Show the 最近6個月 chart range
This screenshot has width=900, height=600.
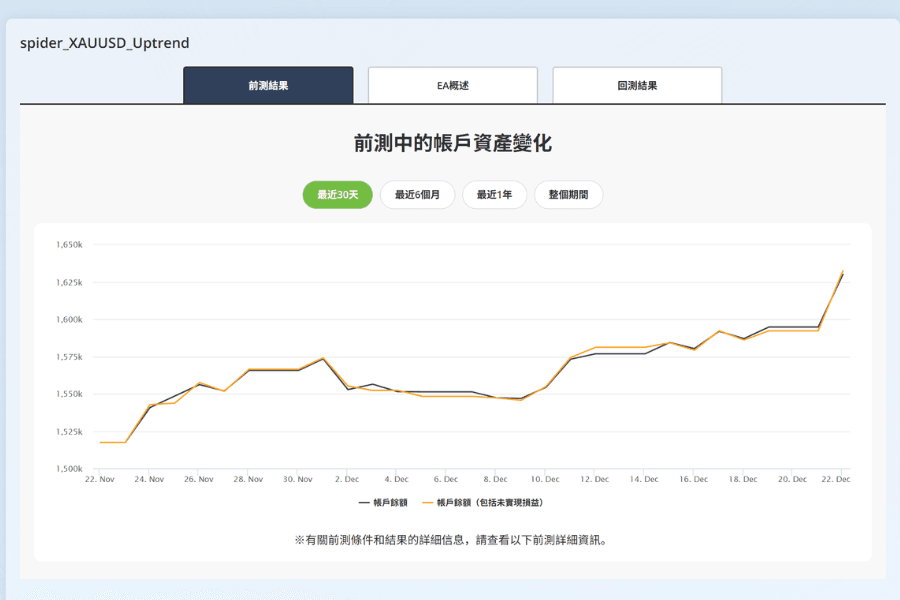pyautogui.click(x=418, y=195)
